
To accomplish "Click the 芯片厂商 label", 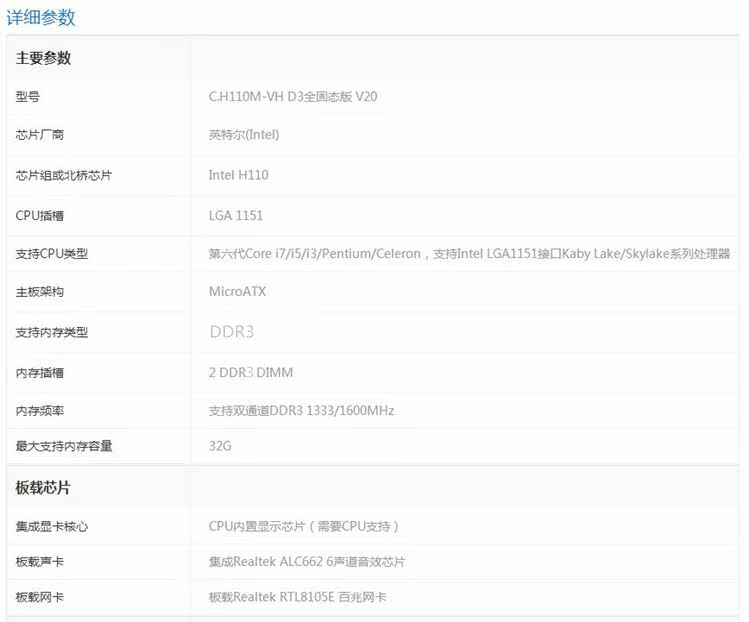I will [x=40, y=135].
